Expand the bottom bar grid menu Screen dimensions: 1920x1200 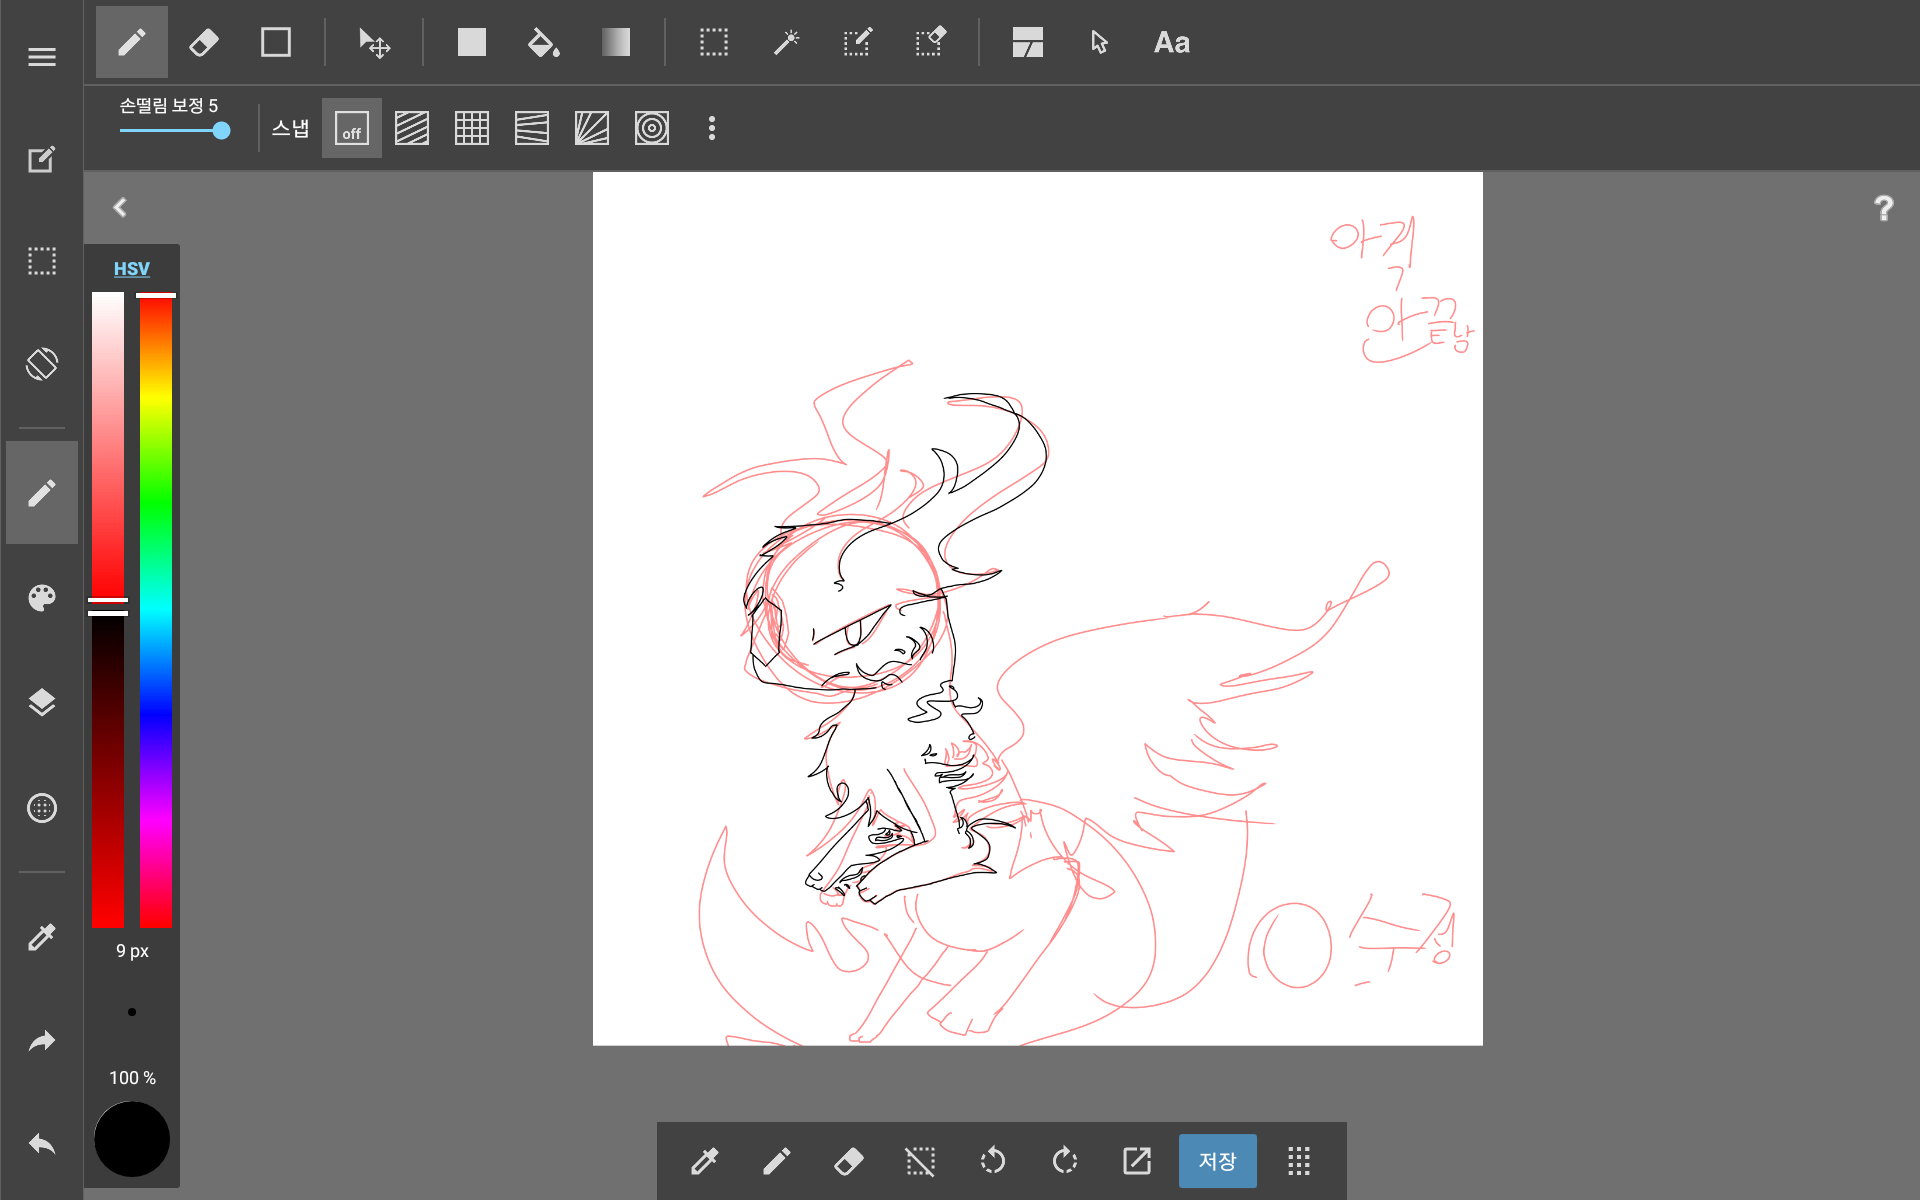tap(1298, 1161)
